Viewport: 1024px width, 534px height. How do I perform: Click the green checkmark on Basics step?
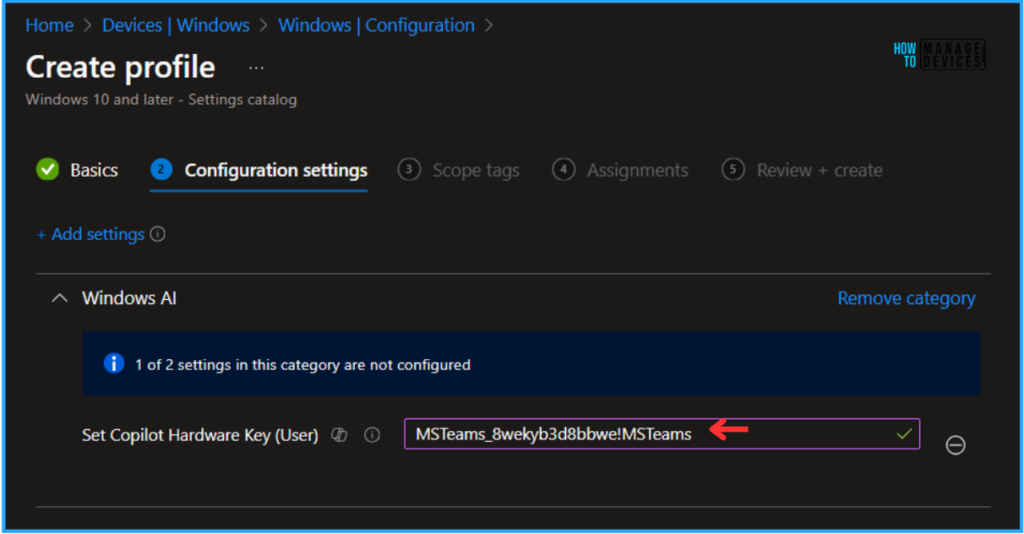(48, 170)
